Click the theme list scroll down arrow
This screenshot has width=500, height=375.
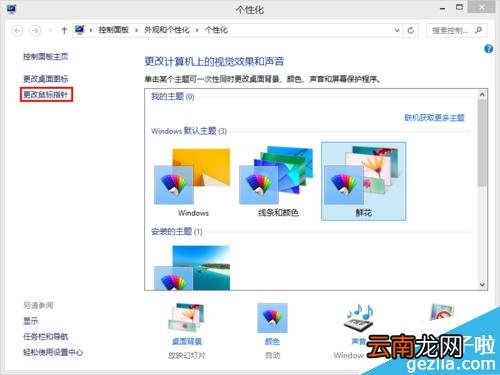[x=482, y=285]
